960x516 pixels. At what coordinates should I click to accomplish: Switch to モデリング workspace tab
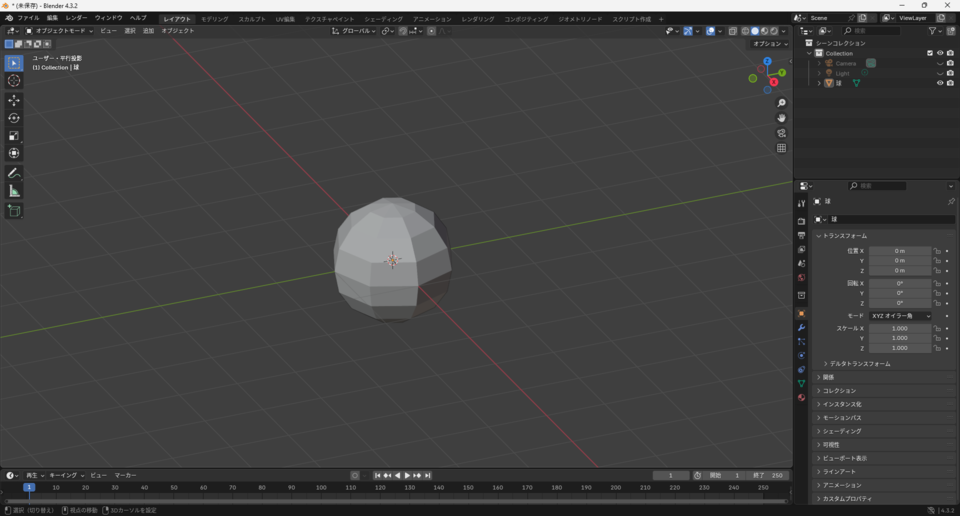[215, 19]
